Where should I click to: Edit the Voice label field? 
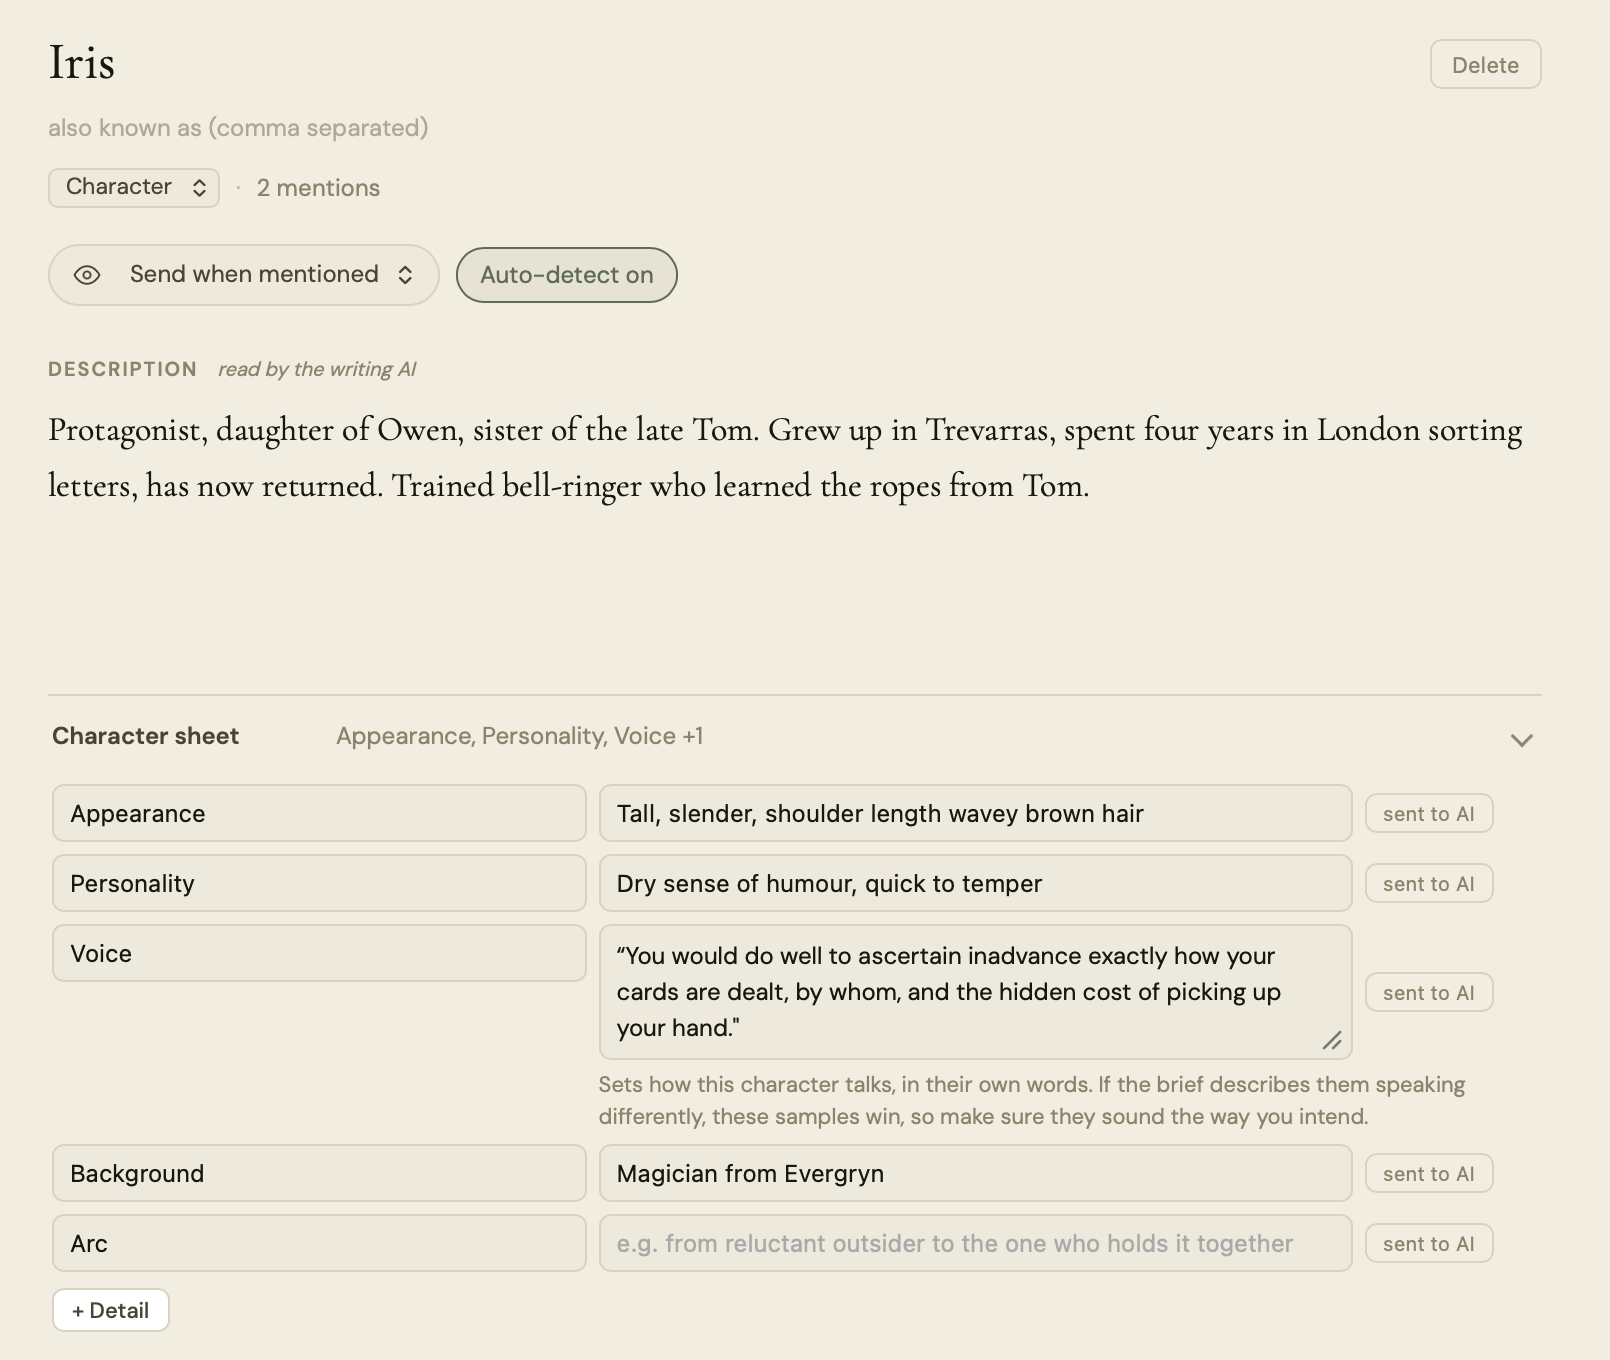[319, 953]
